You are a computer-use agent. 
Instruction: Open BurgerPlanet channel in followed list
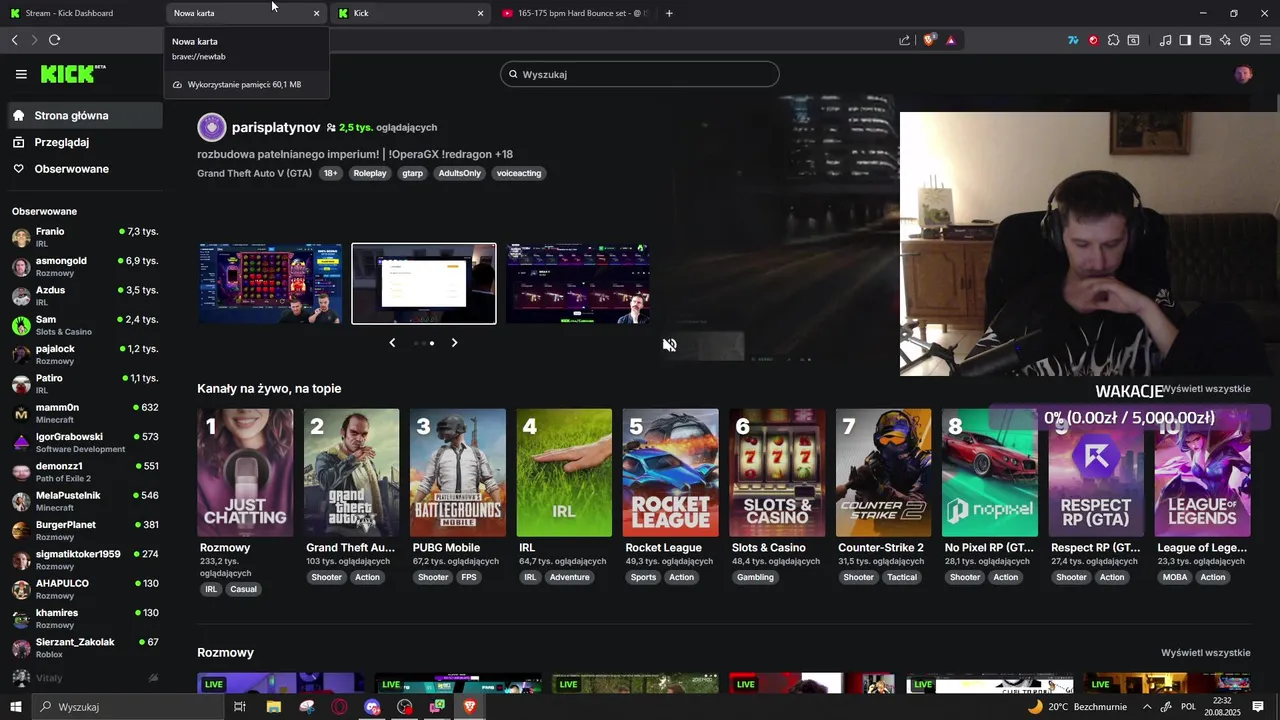[x=85, y=531]
